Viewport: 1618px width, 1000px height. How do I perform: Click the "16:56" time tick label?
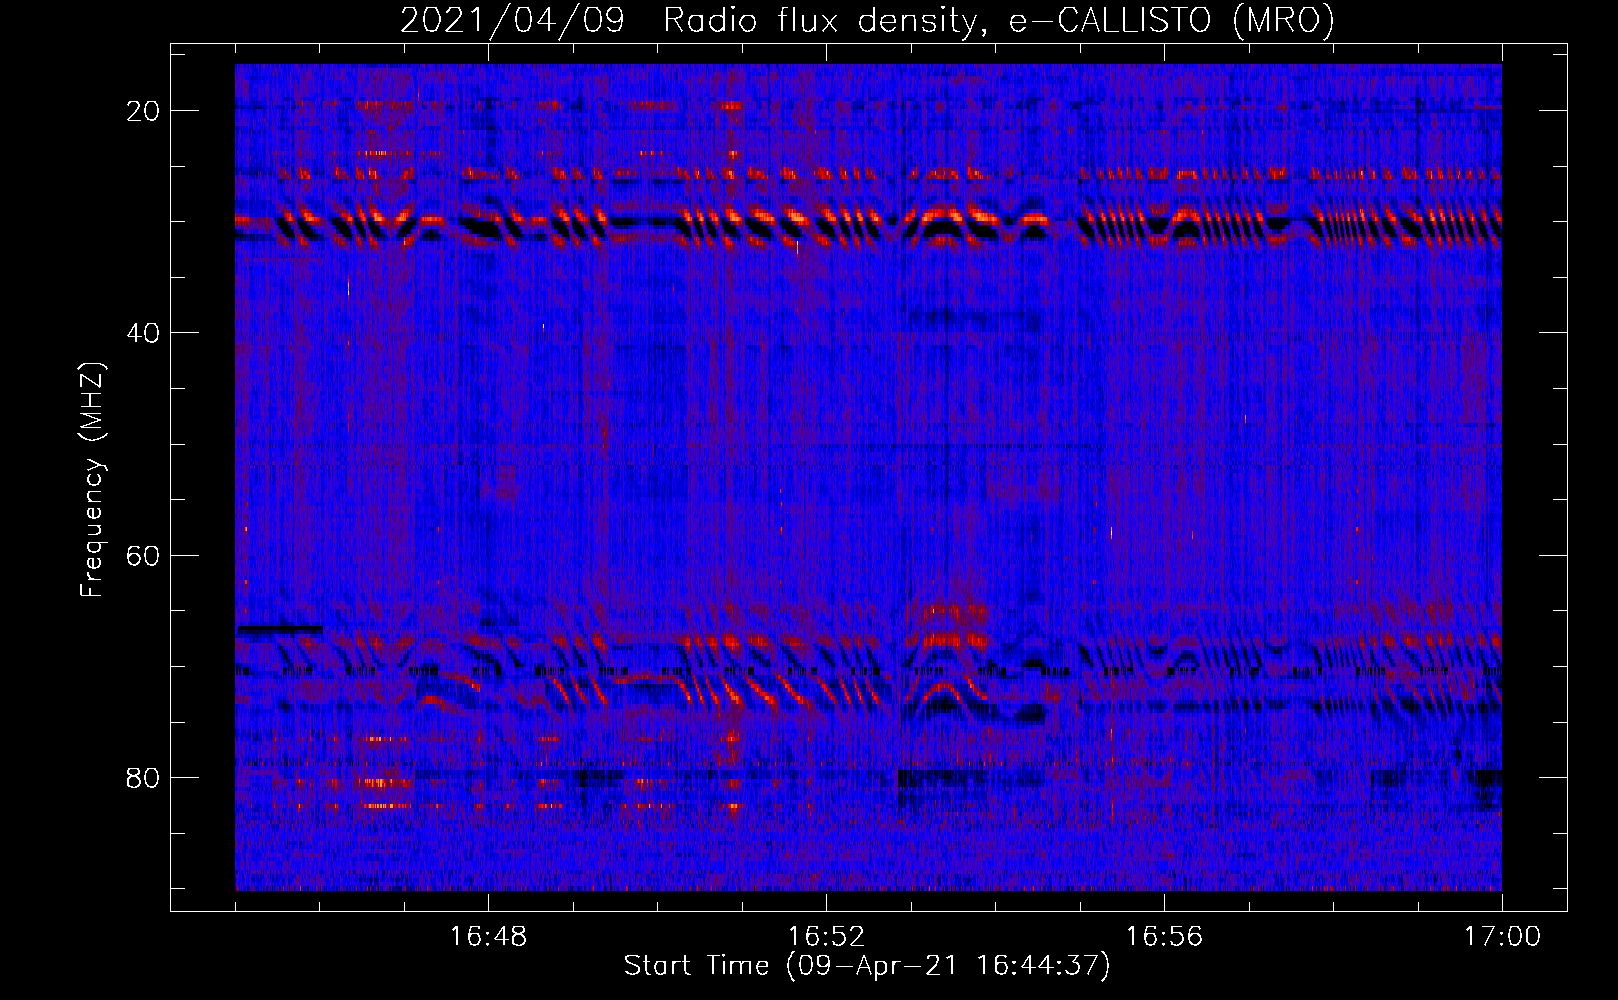[1164, 937]
